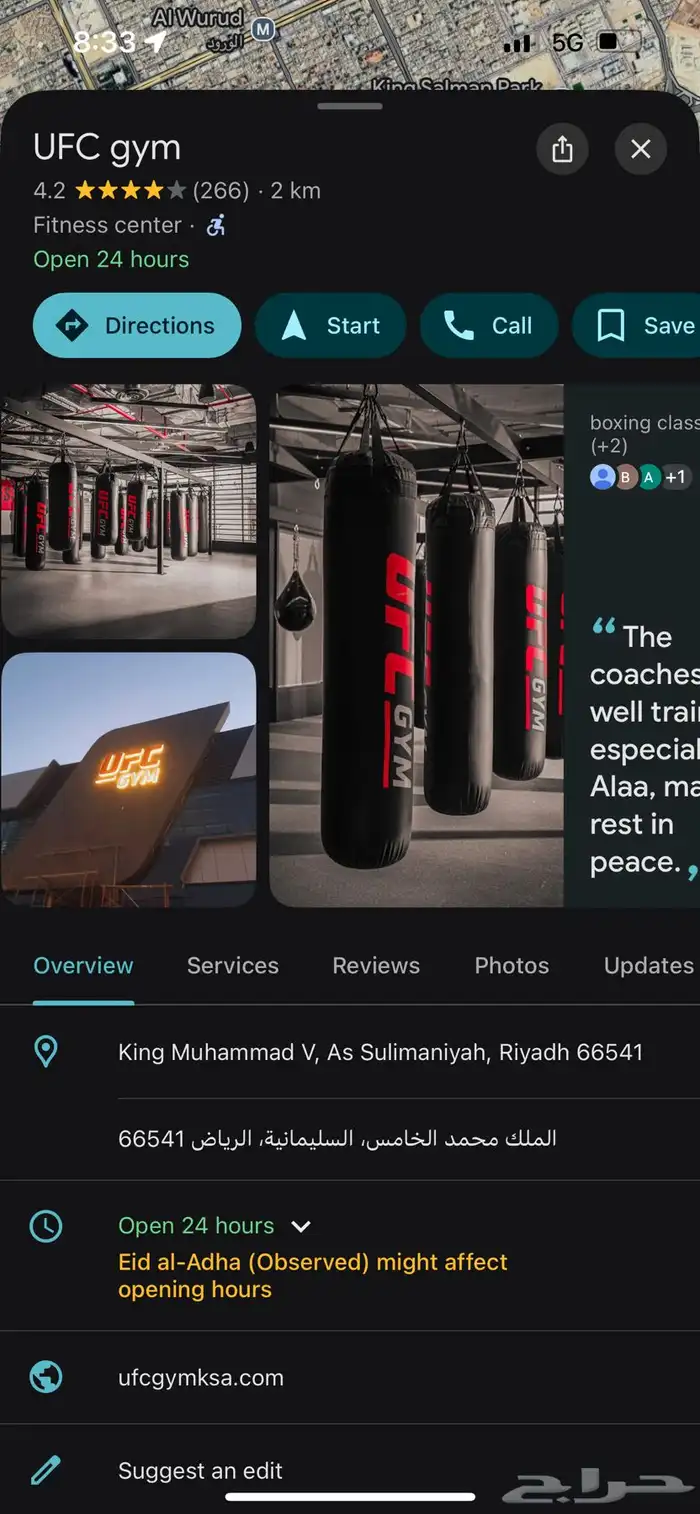The image size is (700, 1514).
Task: Expand the Open 24 hours chevron
Action: pos(301,1226)
